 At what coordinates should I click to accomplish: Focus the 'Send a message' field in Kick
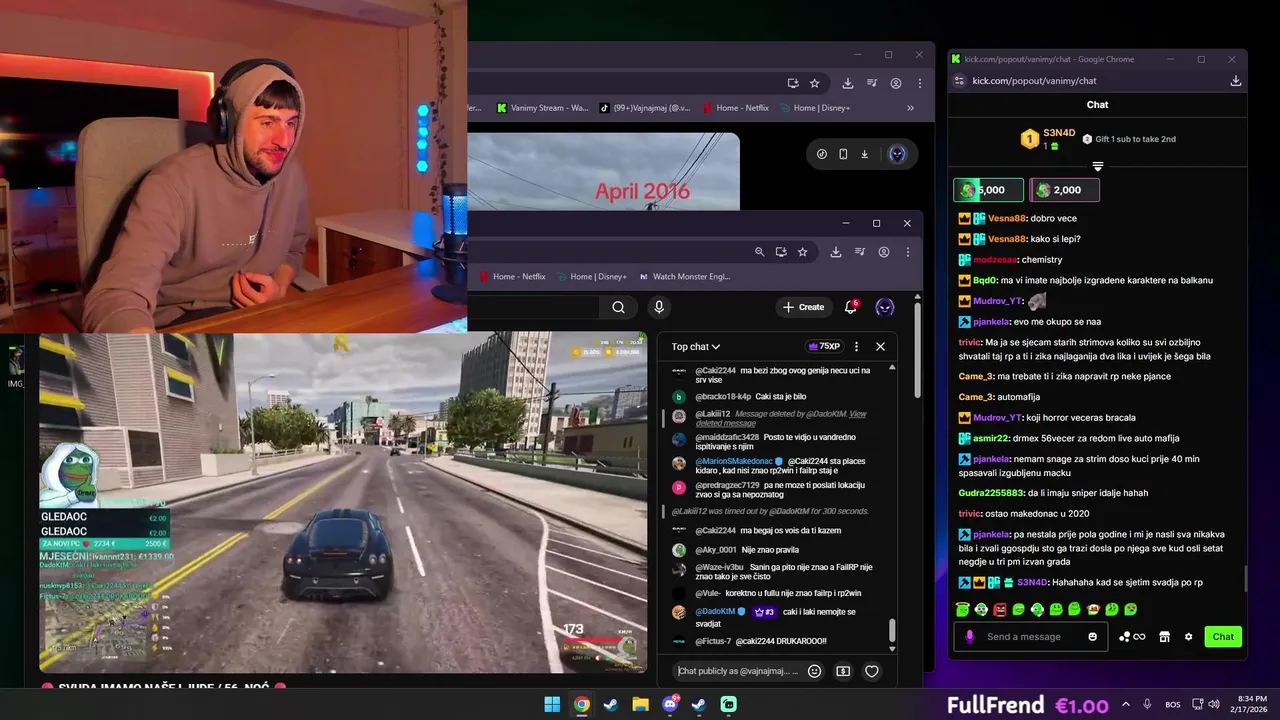1032,637
